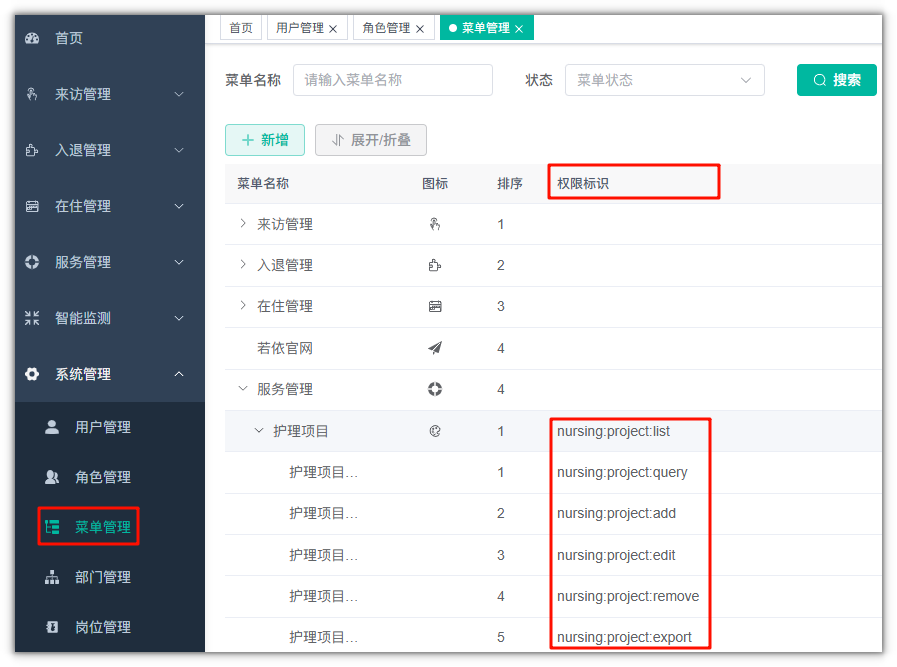Click the nursing:project:remove permission text
Viewport: 897px width, 667px height.
click(x=628, y=596)
